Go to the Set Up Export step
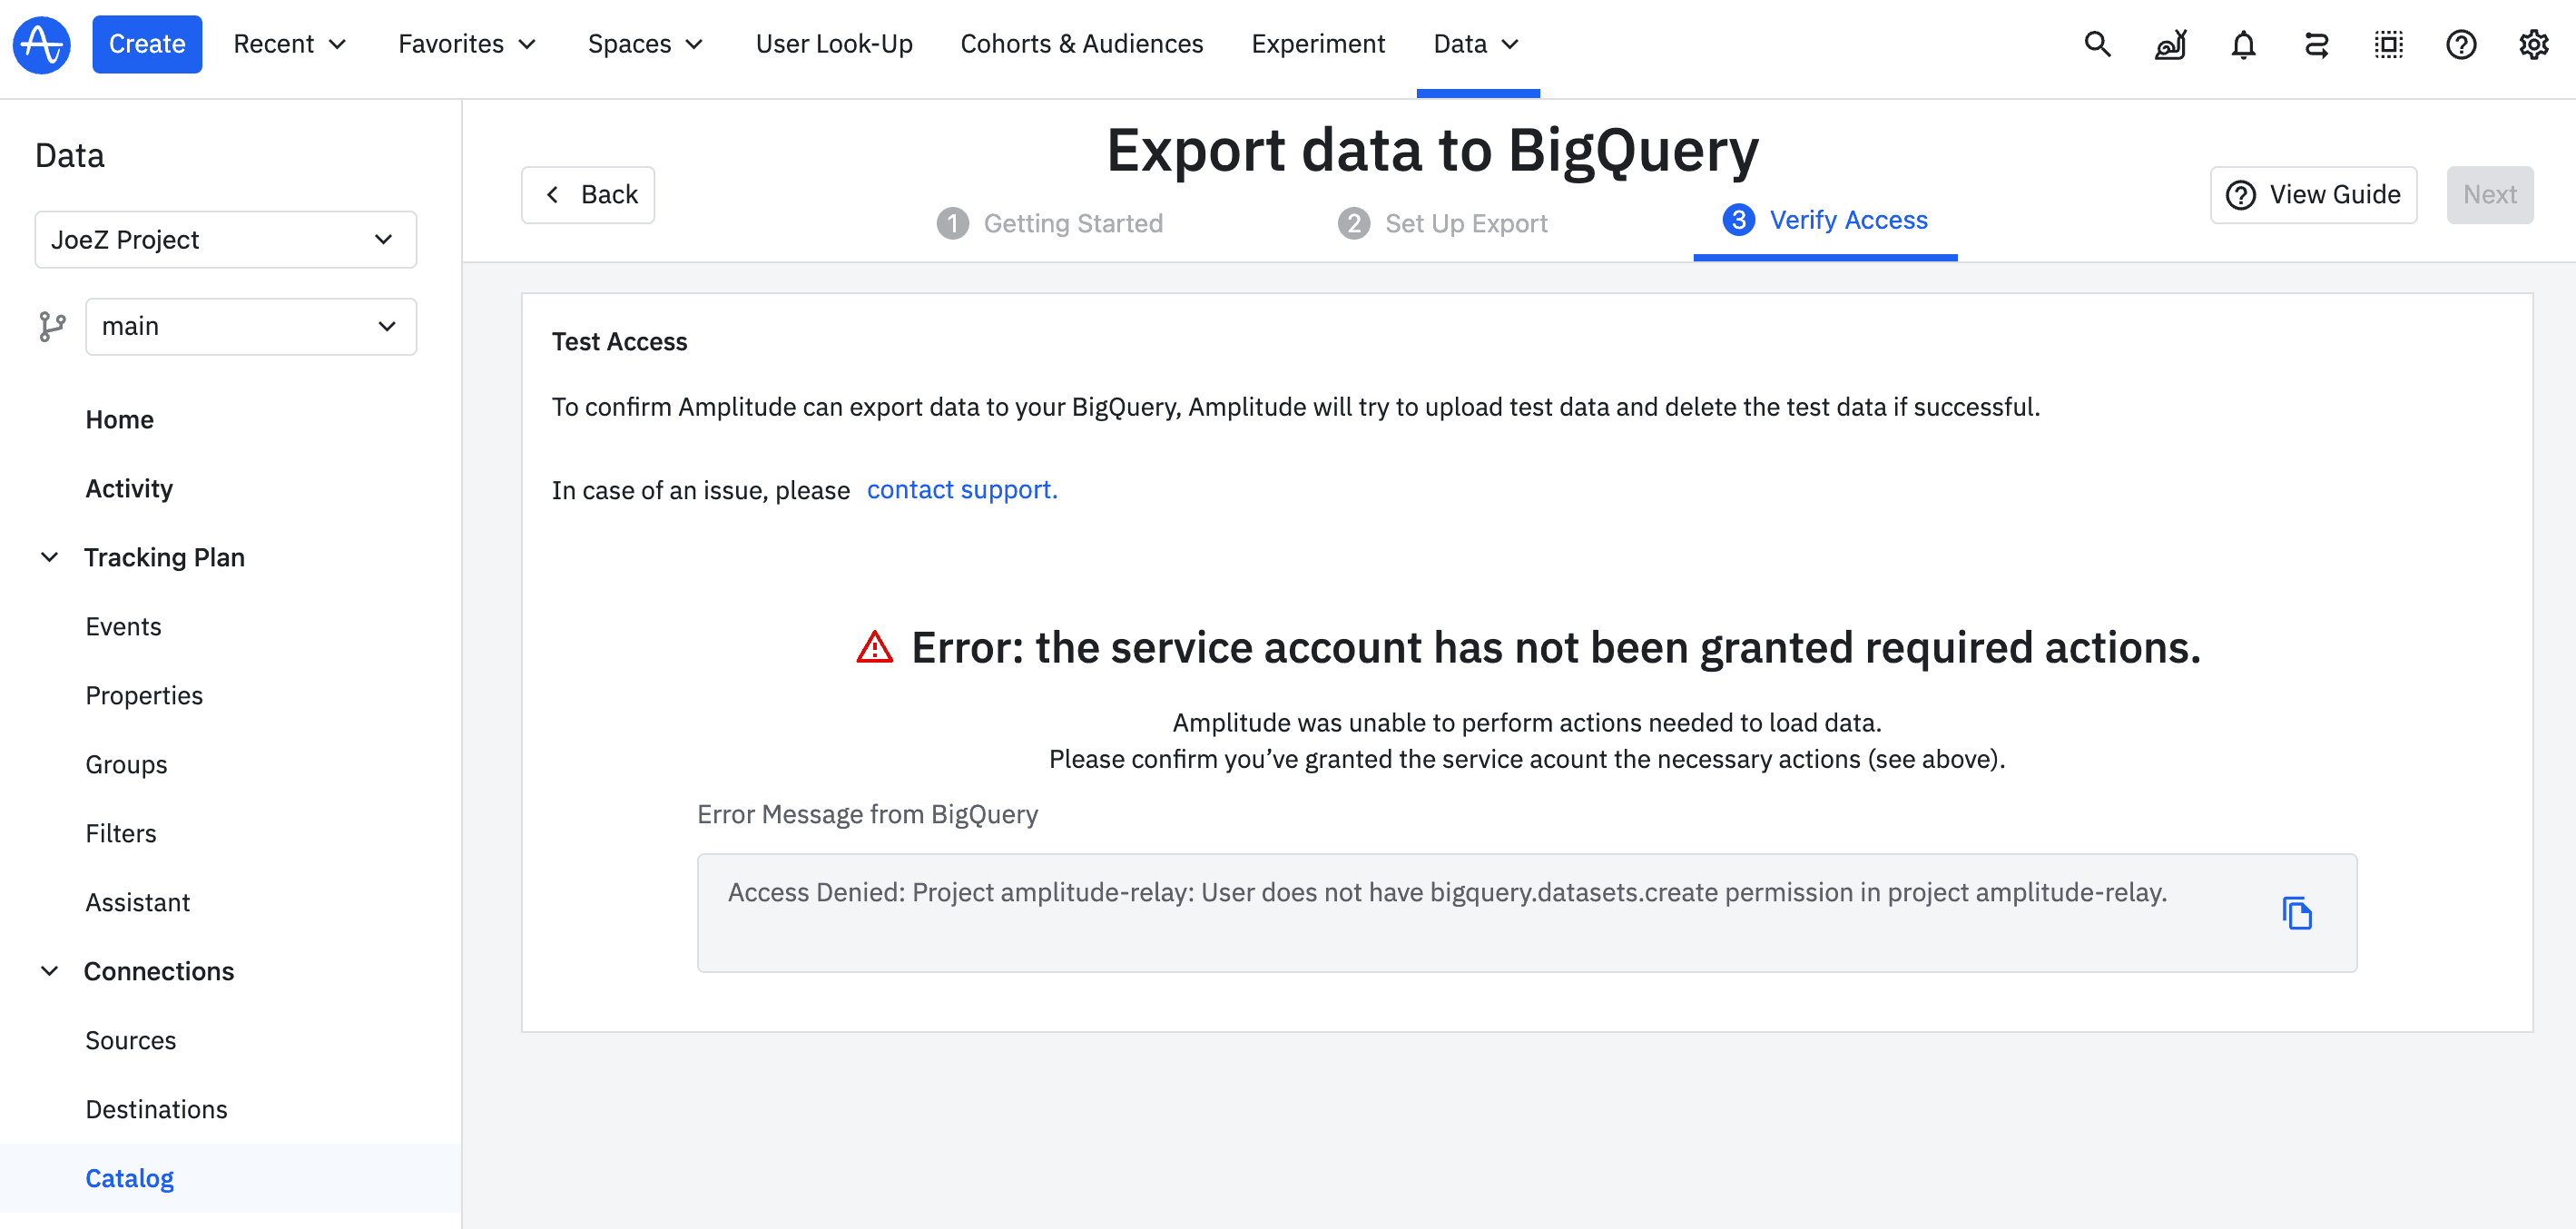2576x1229 pixels. coord(1443,223)
